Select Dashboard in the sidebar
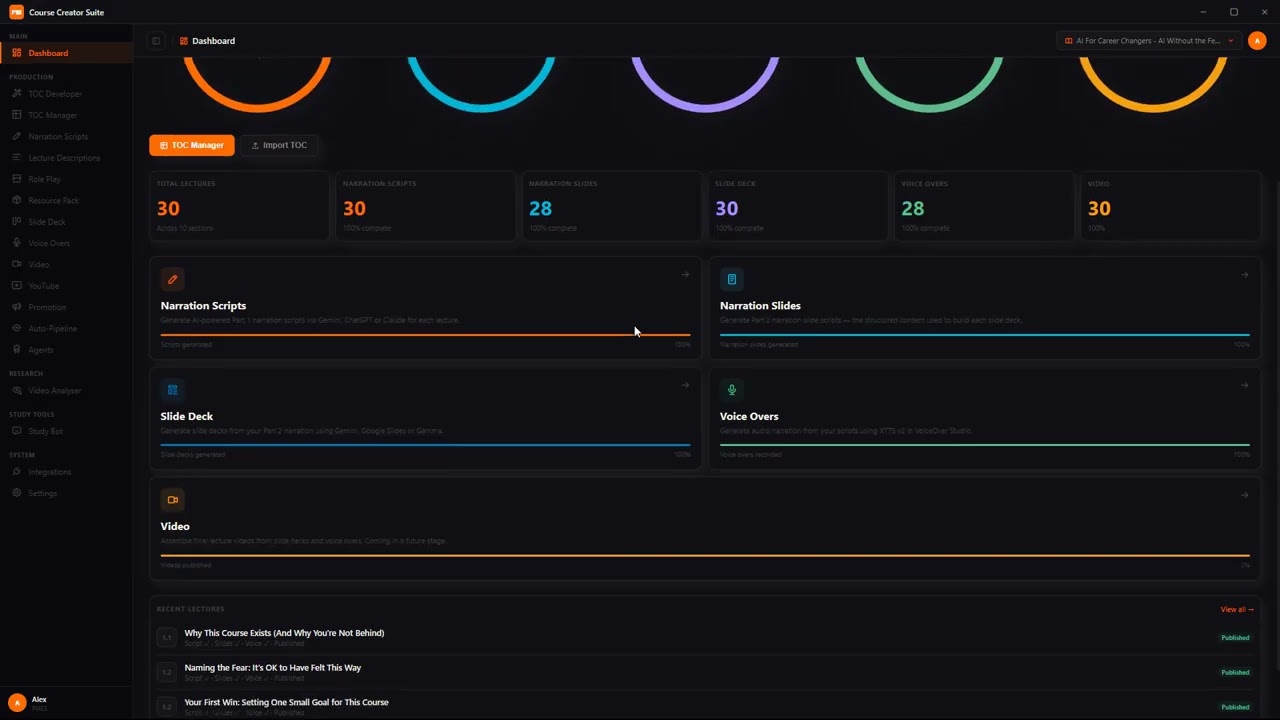Image resolution: width=1280 pixels, height=720 pixels. point(66,53)
